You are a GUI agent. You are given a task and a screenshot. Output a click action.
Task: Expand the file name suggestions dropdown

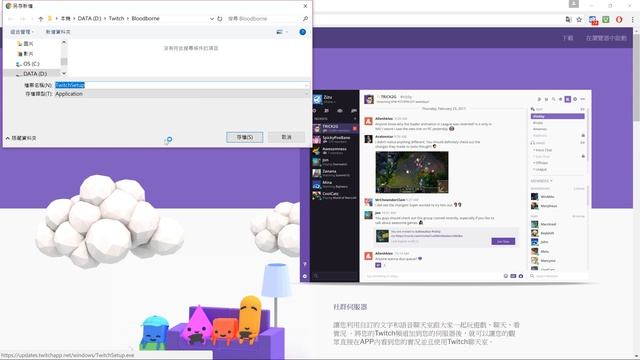[x=307, y=85]
